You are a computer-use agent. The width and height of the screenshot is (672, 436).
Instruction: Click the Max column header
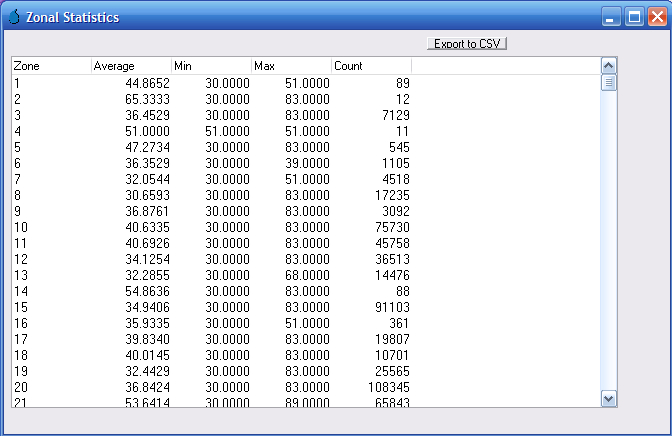tap(291, 66)
